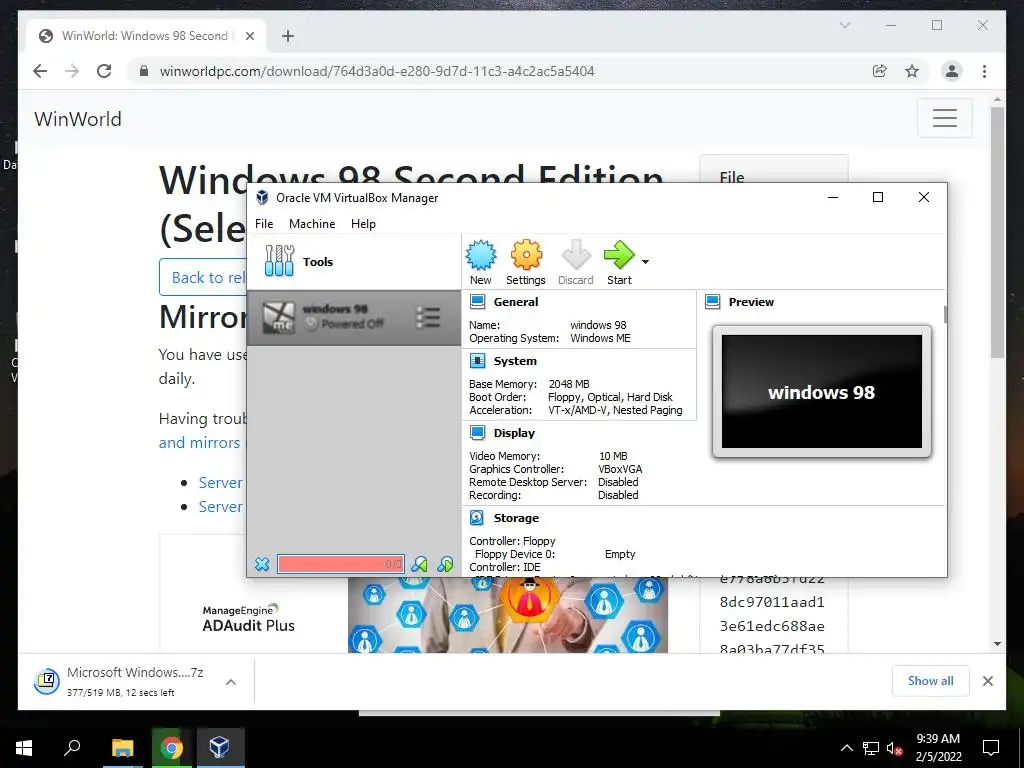This screenshot has width=1024, height=768.
Task: Select the WinWorld Windows 98 tab
Action: [145, 36]
